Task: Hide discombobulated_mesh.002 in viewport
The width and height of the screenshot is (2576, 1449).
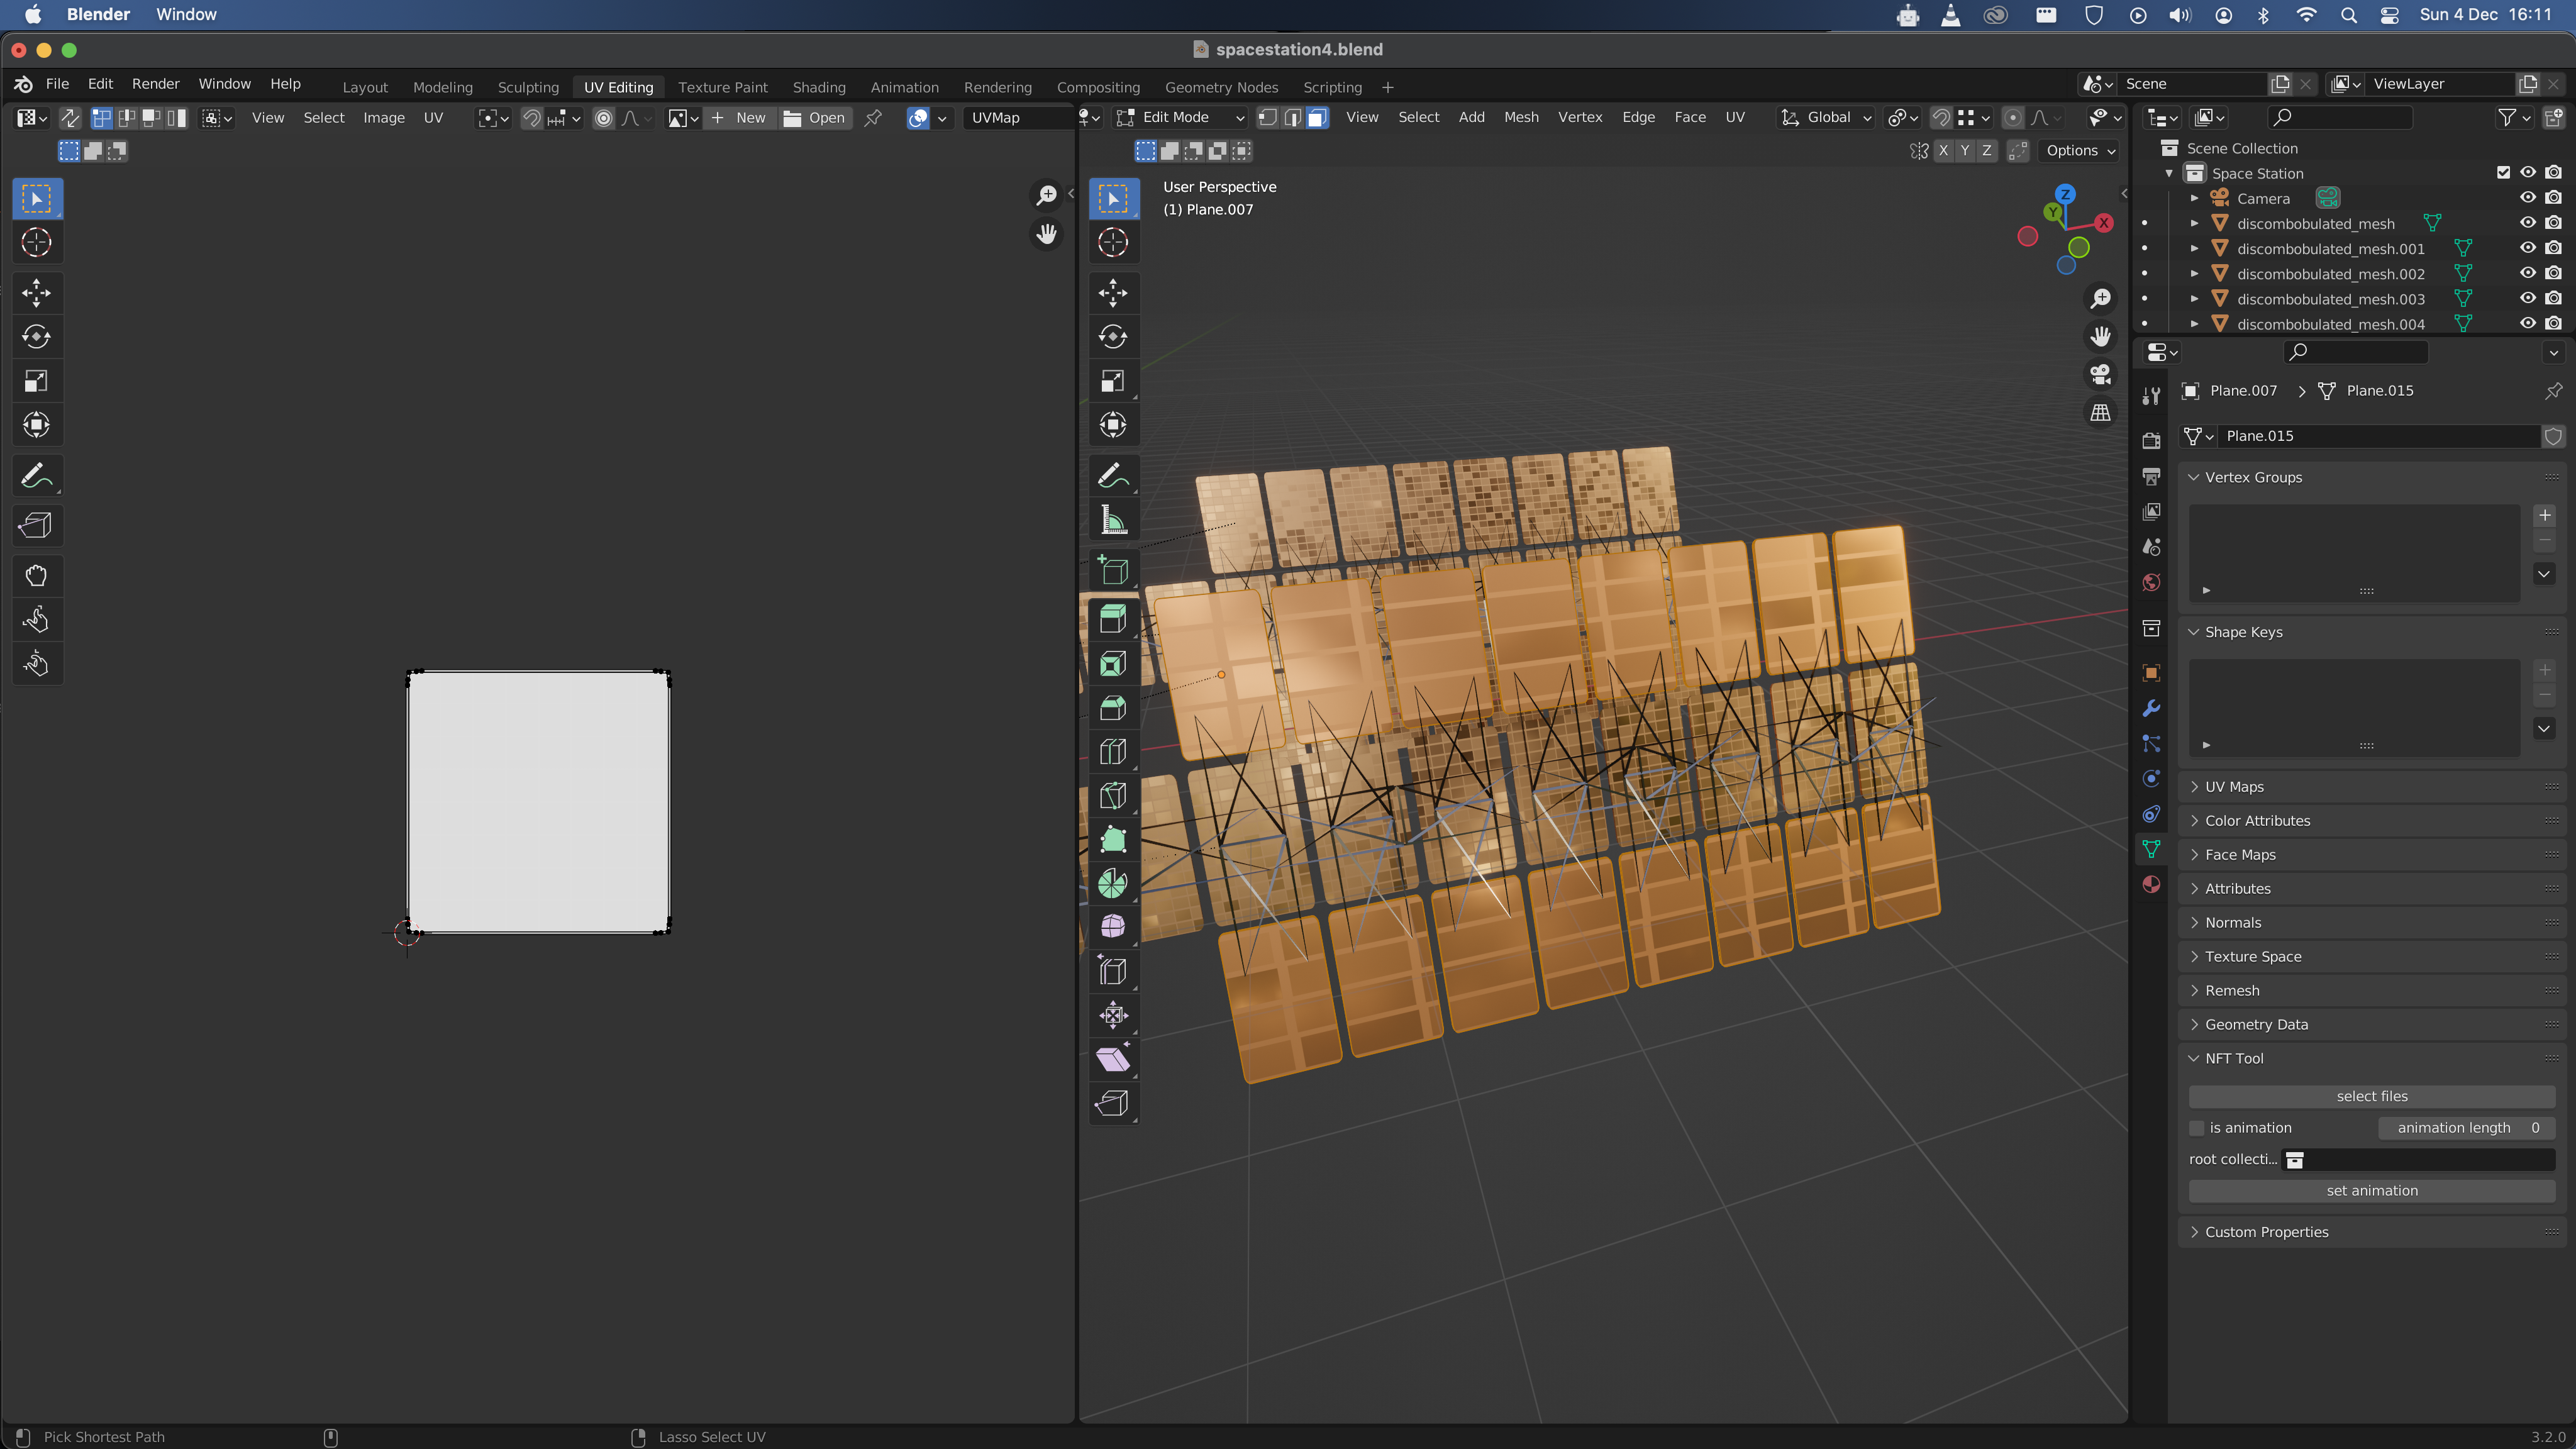Action: (x=2528, y=273)
